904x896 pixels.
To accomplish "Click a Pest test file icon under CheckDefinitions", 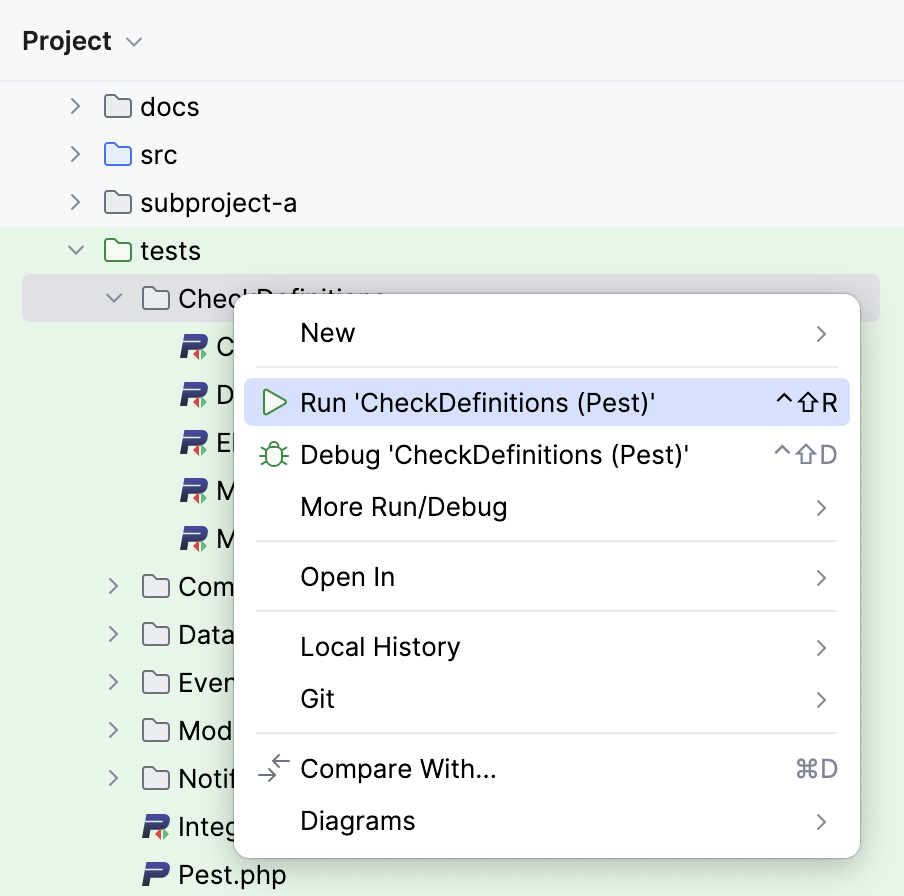I will click(x=196, y=346).
